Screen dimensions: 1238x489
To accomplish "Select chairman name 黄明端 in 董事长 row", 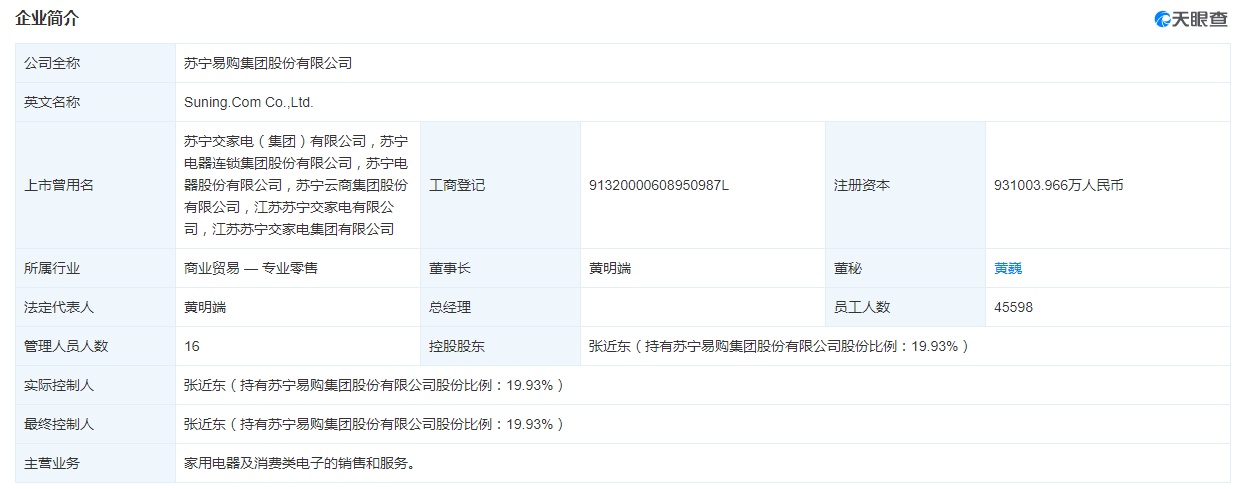I will pyautogui.click(x=610, y=268).
